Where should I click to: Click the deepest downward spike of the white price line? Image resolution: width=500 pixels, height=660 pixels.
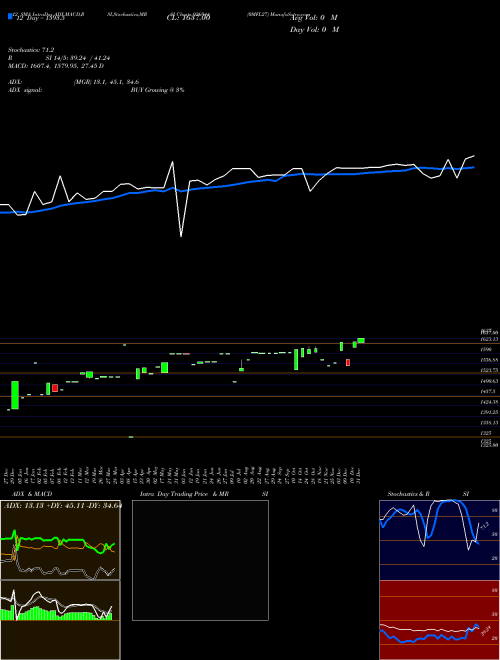click(x=181, y=236)
